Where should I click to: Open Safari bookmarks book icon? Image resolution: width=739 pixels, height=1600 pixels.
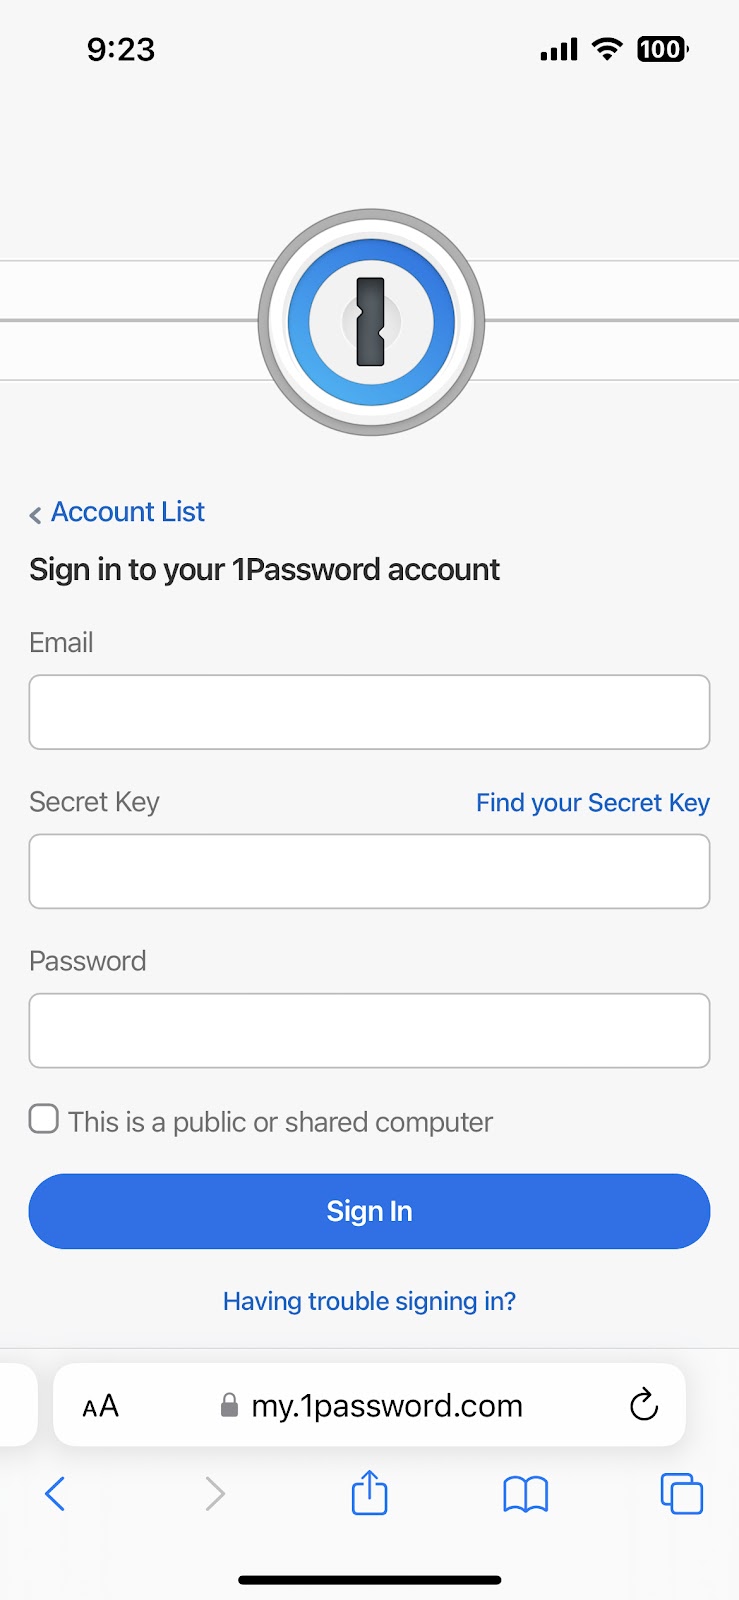tap(525, 1495)
